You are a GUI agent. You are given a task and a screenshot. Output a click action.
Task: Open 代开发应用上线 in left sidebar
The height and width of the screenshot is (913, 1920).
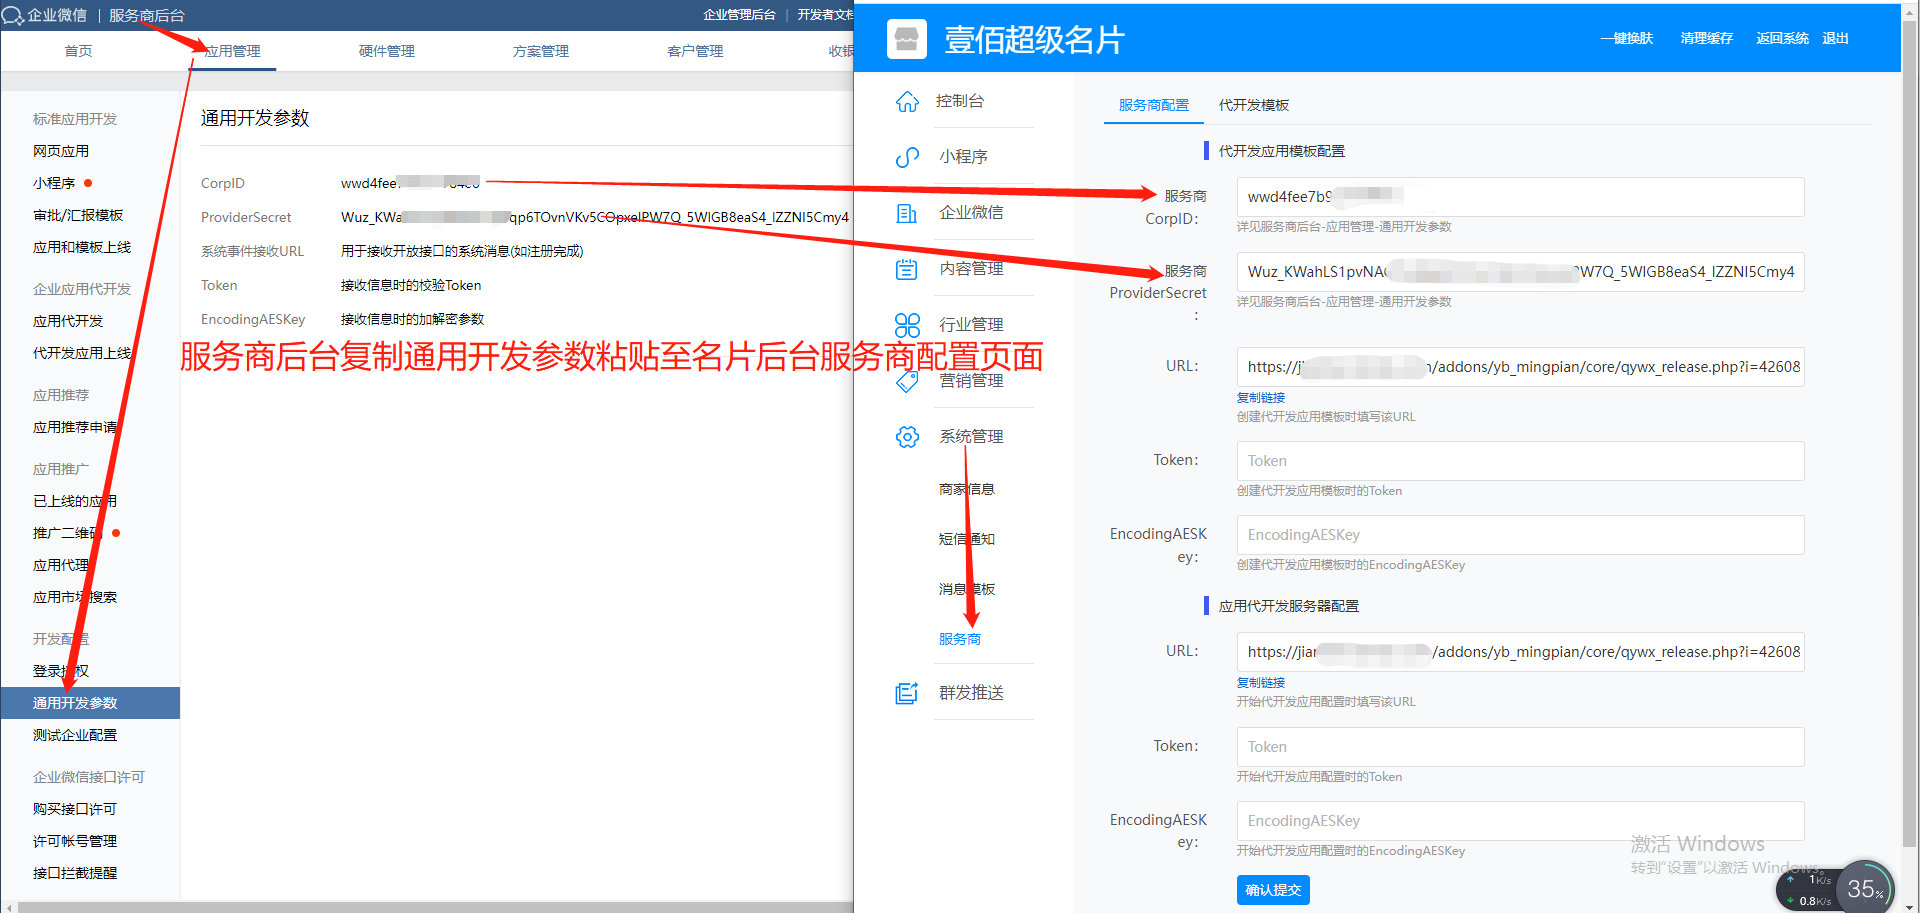[x=82, y=353]
